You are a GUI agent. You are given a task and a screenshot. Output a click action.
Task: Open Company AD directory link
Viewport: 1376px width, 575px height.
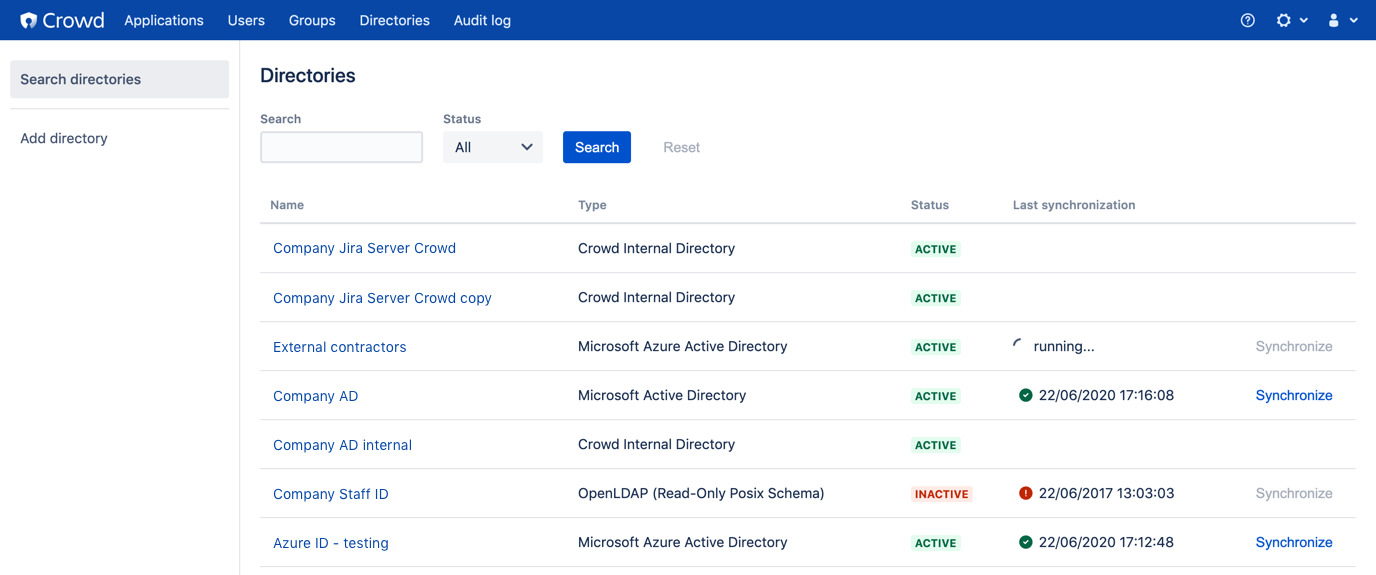[315, 396]
